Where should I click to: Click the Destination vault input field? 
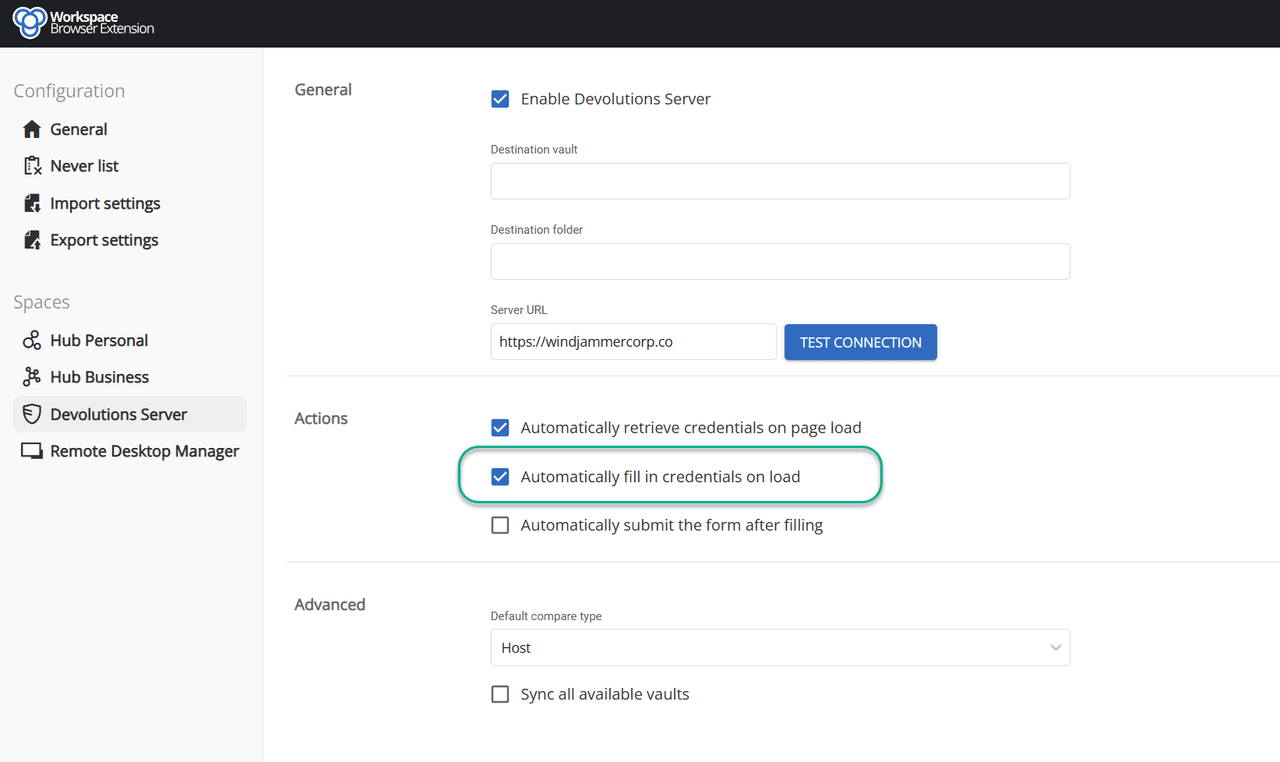780,182
